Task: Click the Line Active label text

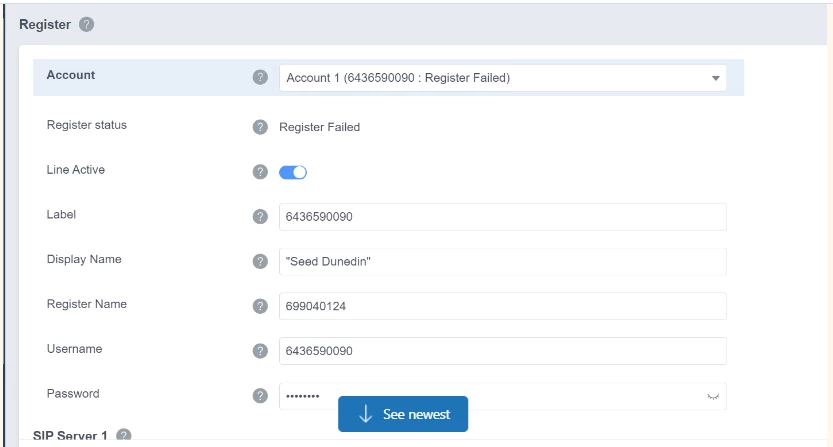Action: pos(75,170)
